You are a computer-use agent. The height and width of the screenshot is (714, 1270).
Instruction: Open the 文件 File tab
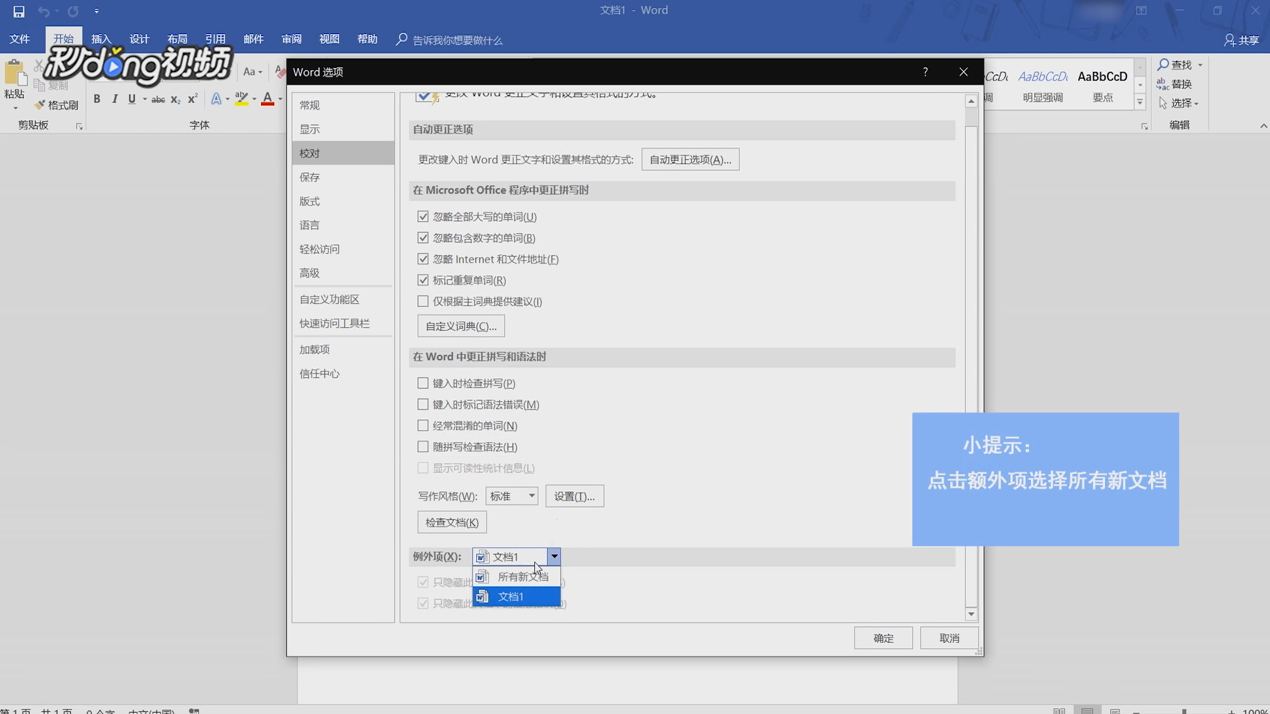coord(20,40)
